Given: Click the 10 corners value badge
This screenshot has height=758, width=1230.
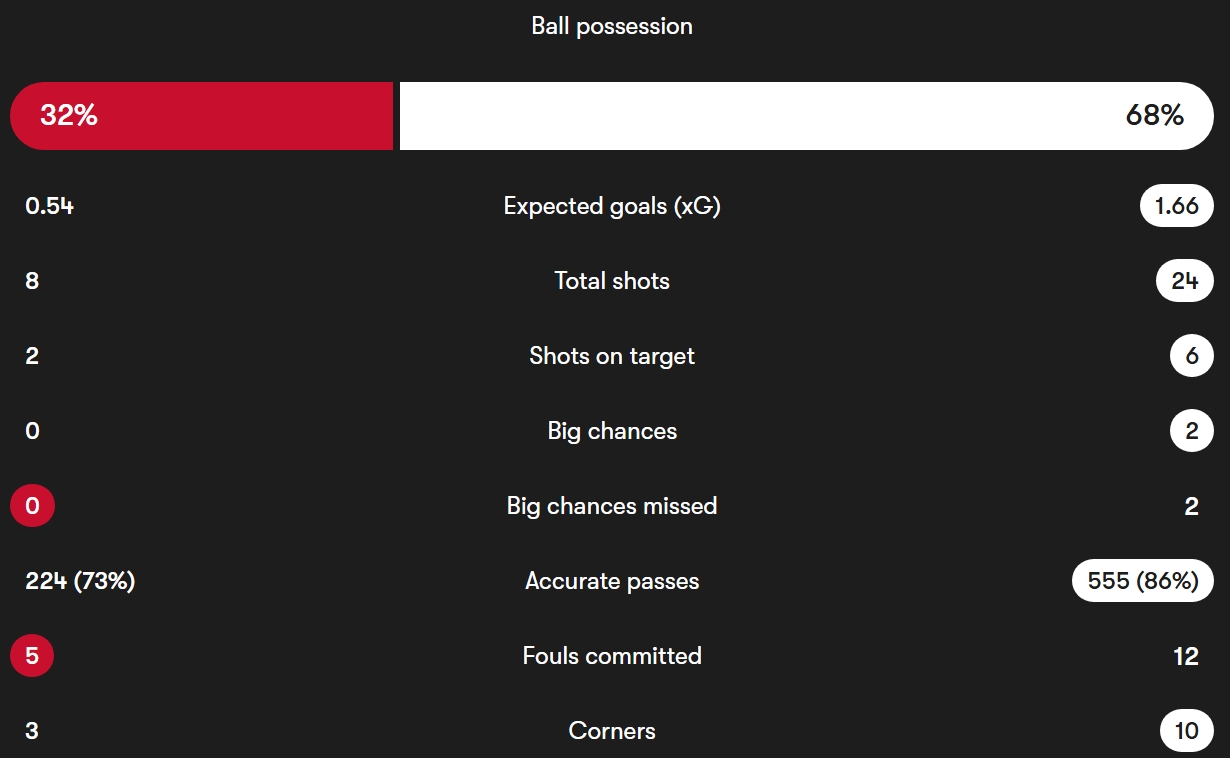Looking at the screenshot, I should tap(1186, 731).
